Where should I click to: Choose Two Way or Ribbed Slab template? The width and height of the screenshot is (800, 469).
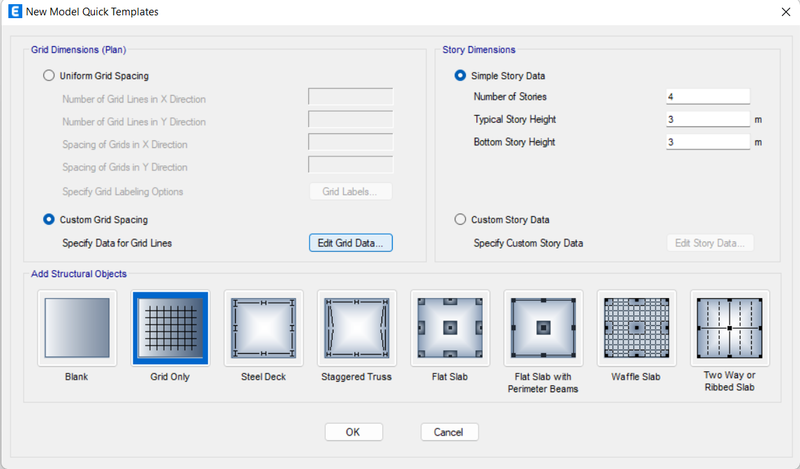point(730,328)
